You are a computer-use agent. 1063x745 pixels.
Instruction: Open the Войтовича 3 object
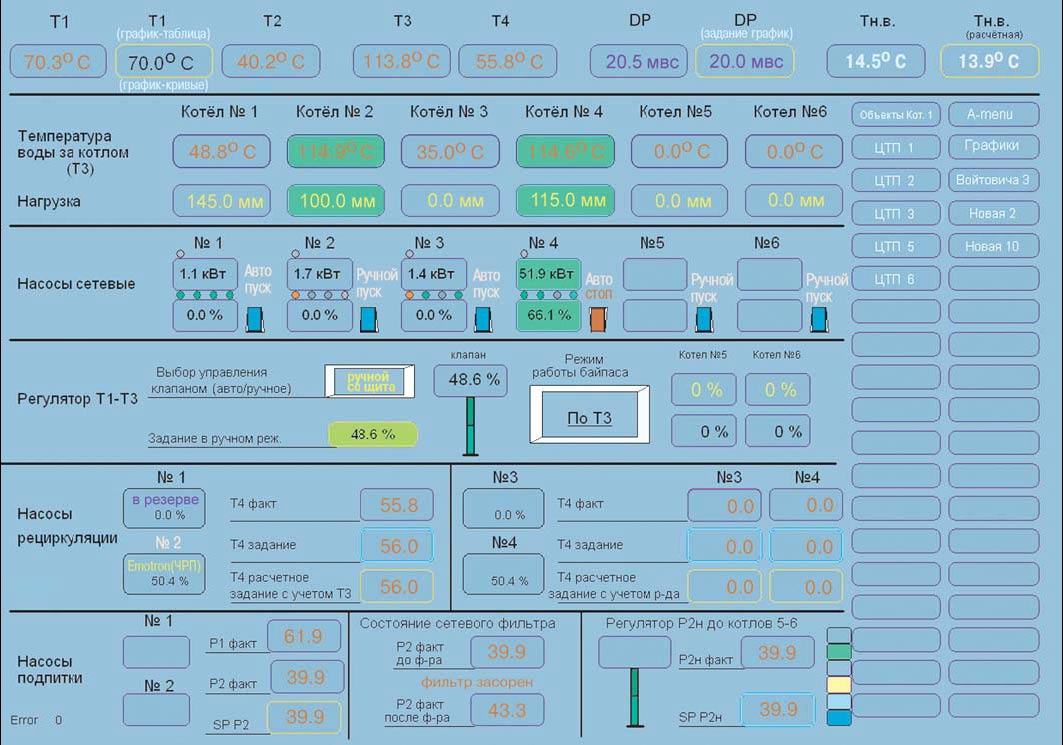coord(991,180)
